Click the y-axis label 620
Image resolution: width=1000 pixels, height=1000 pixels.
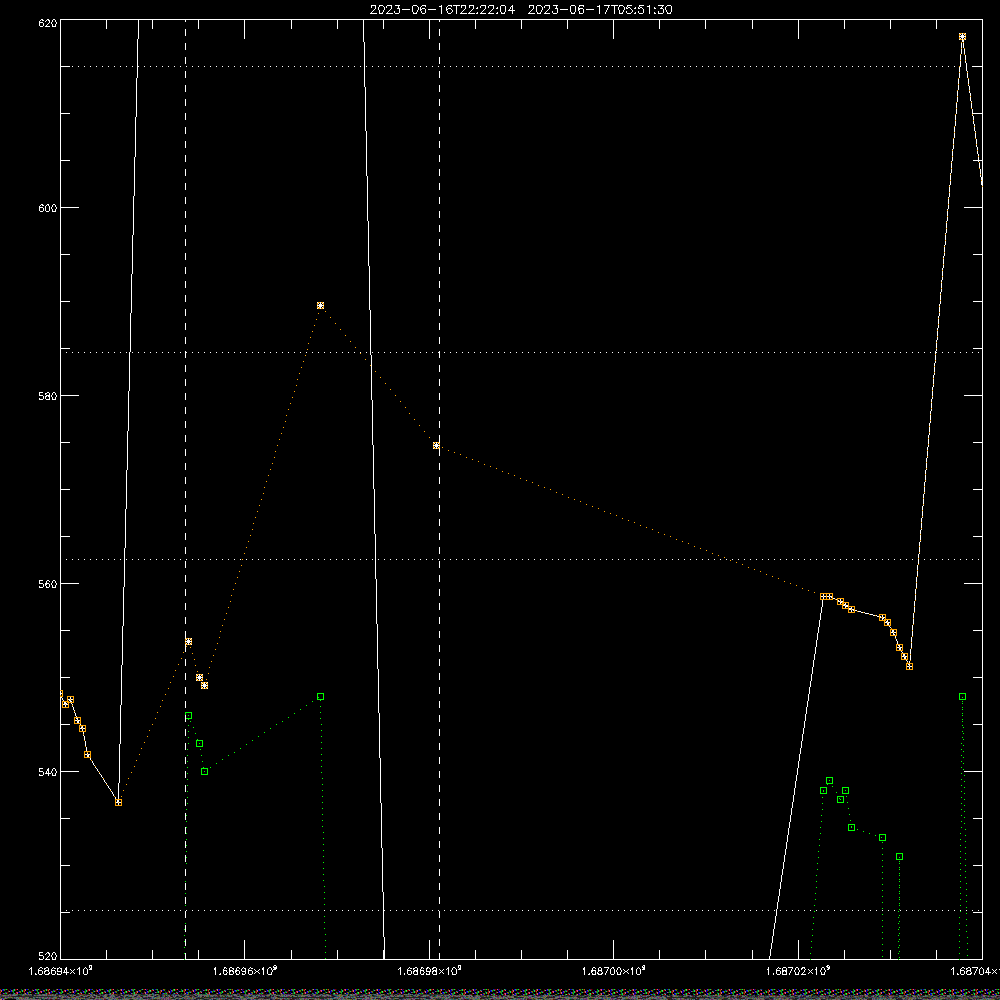48,23
